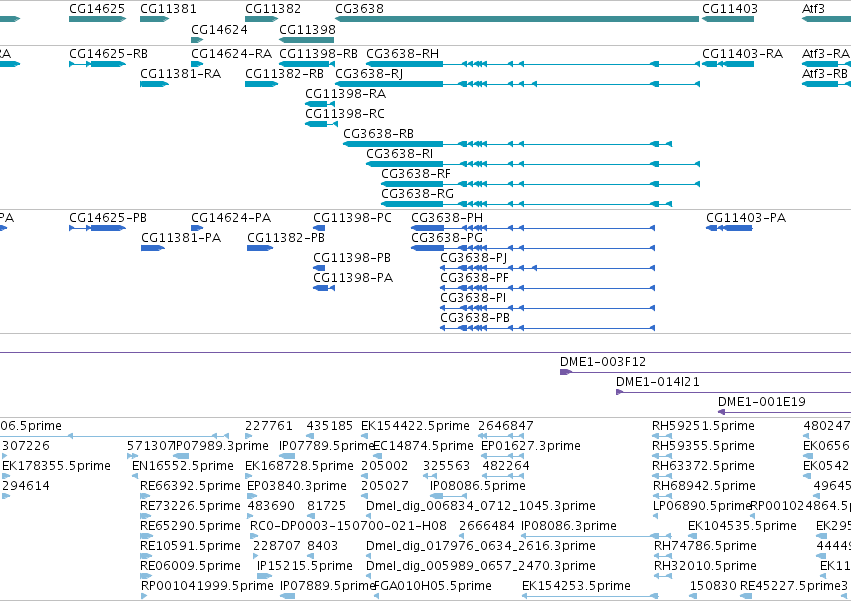The image size is (851, 601).
Task: Click protein CG14625-PB label
Action: [x=108, y=218]
